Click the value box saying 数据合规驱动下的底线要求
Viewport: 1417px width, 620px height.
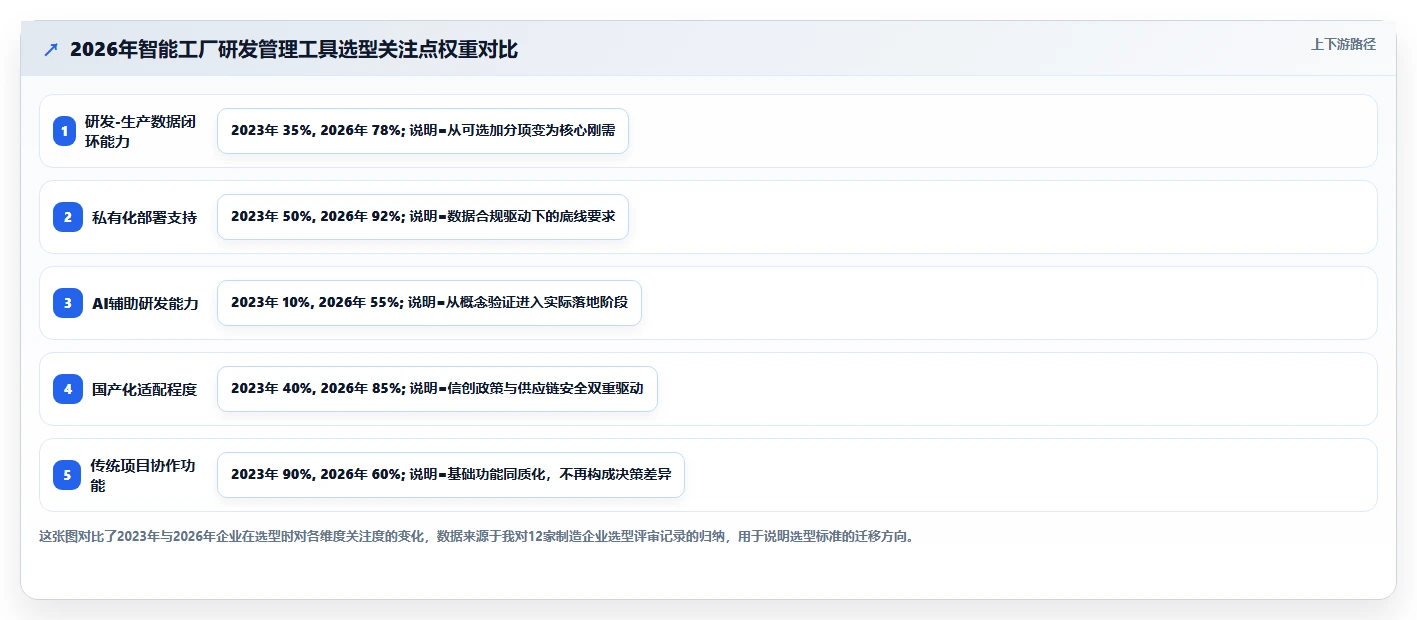pyautogui.click(x=423, y=217)
